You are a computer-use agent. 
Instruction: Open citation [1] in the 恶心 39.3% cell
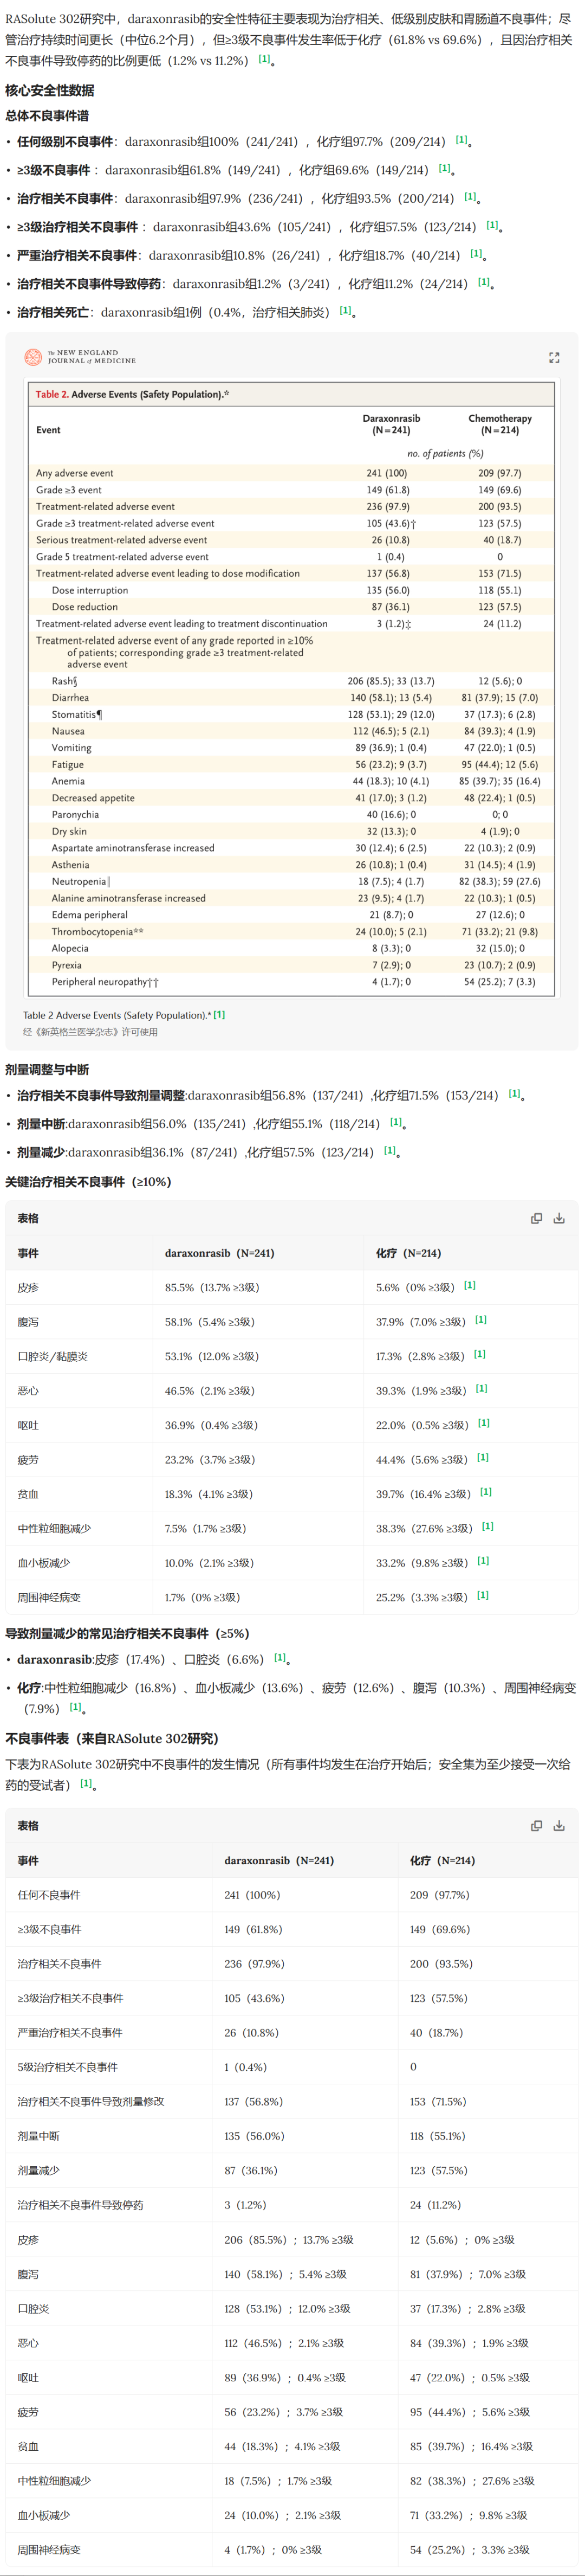point(482,1389)
